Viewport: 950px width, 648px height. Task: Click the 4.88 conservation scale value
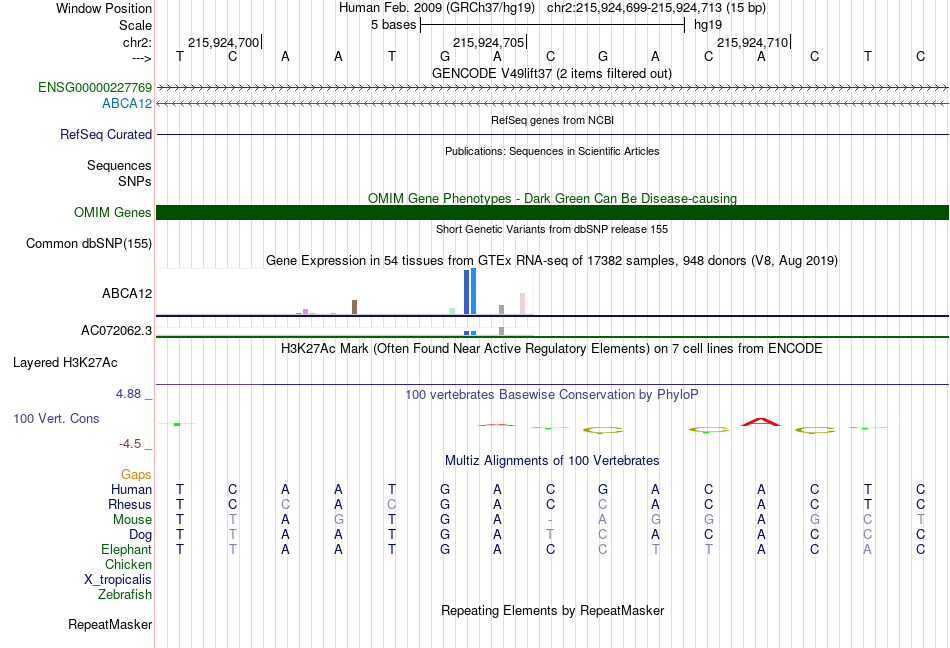tap(128, 394)
